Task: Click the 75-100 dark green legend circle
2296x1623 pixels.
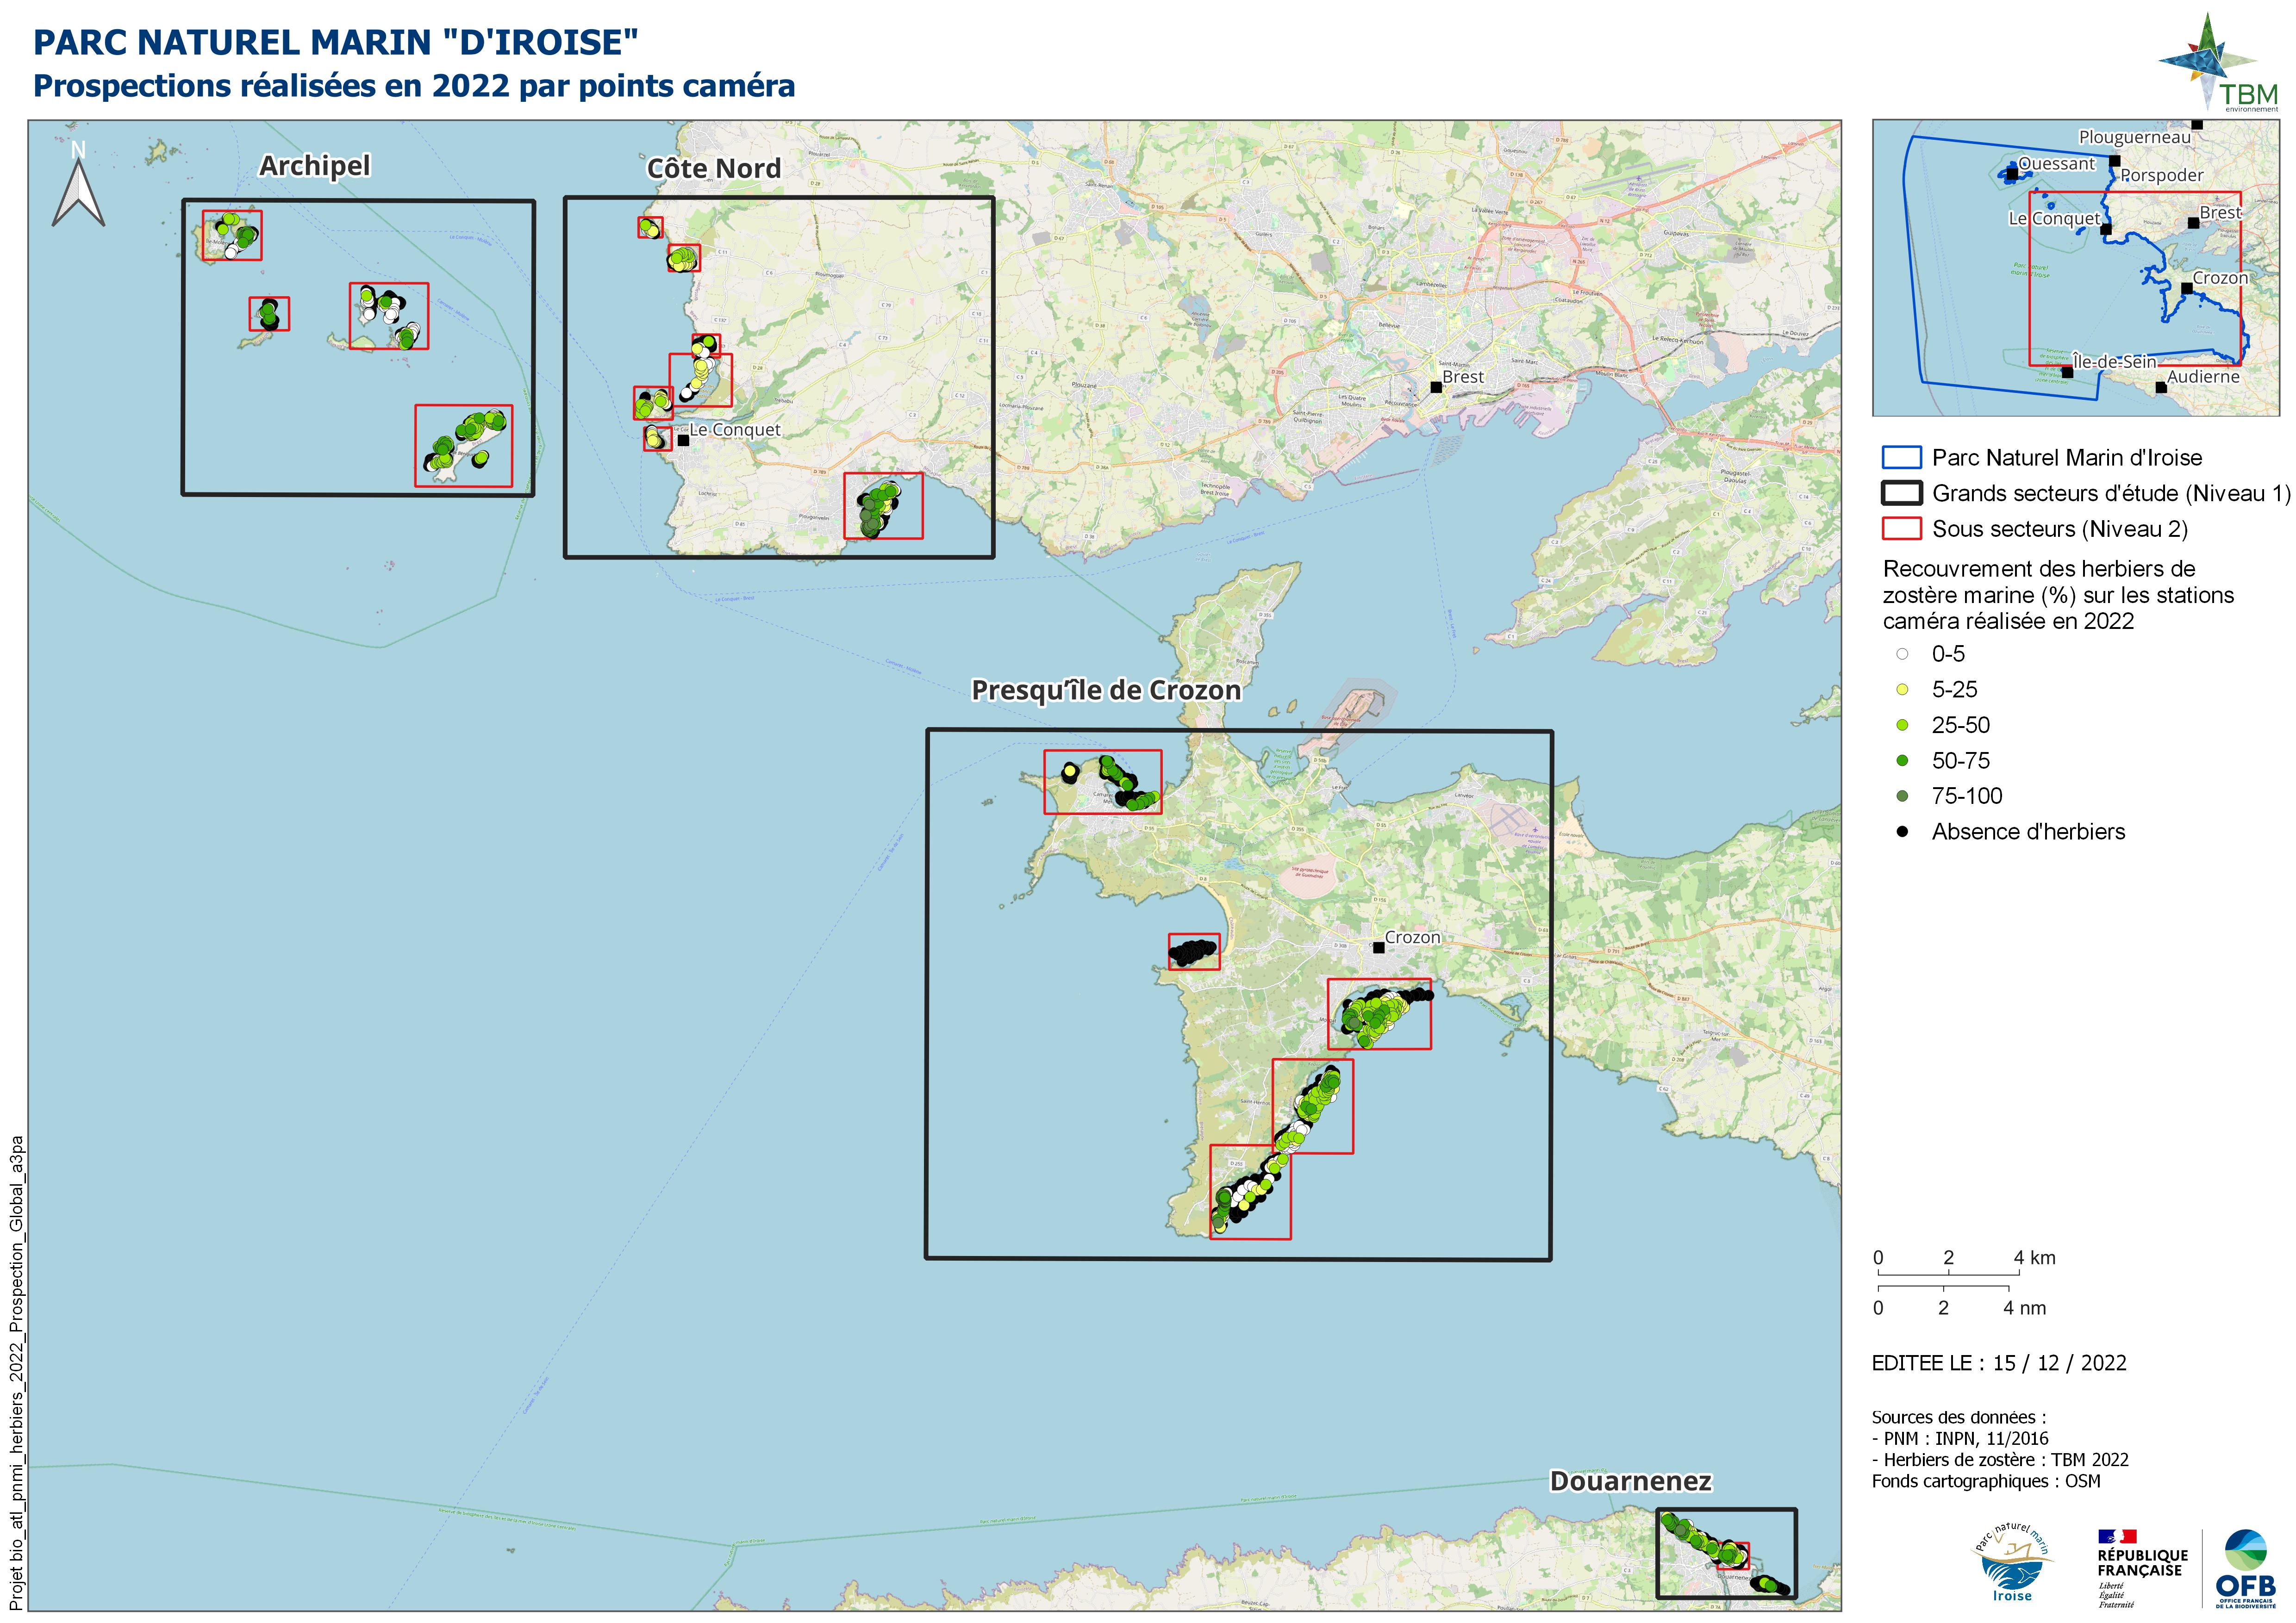Action: pos(1902,796)
